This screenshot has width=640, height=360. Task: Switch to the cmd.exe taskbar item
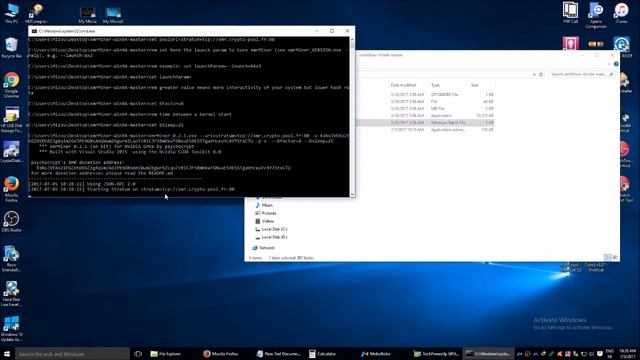(488, 354)
